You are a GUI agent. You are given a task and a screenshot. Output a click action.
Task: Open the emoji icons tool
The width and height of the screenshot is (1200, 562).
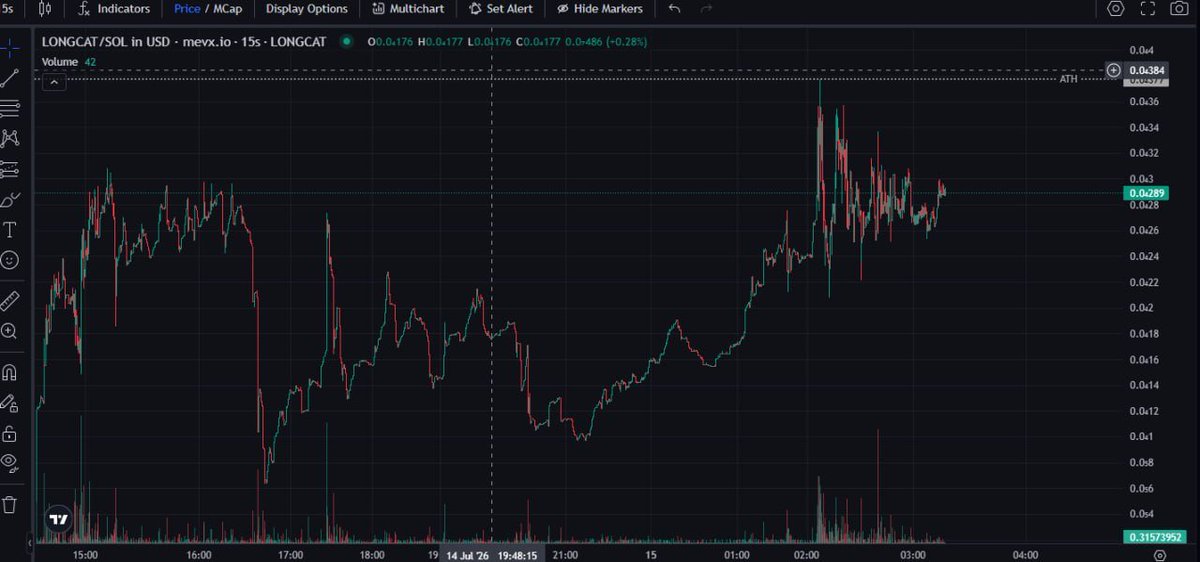coord(10,259)
